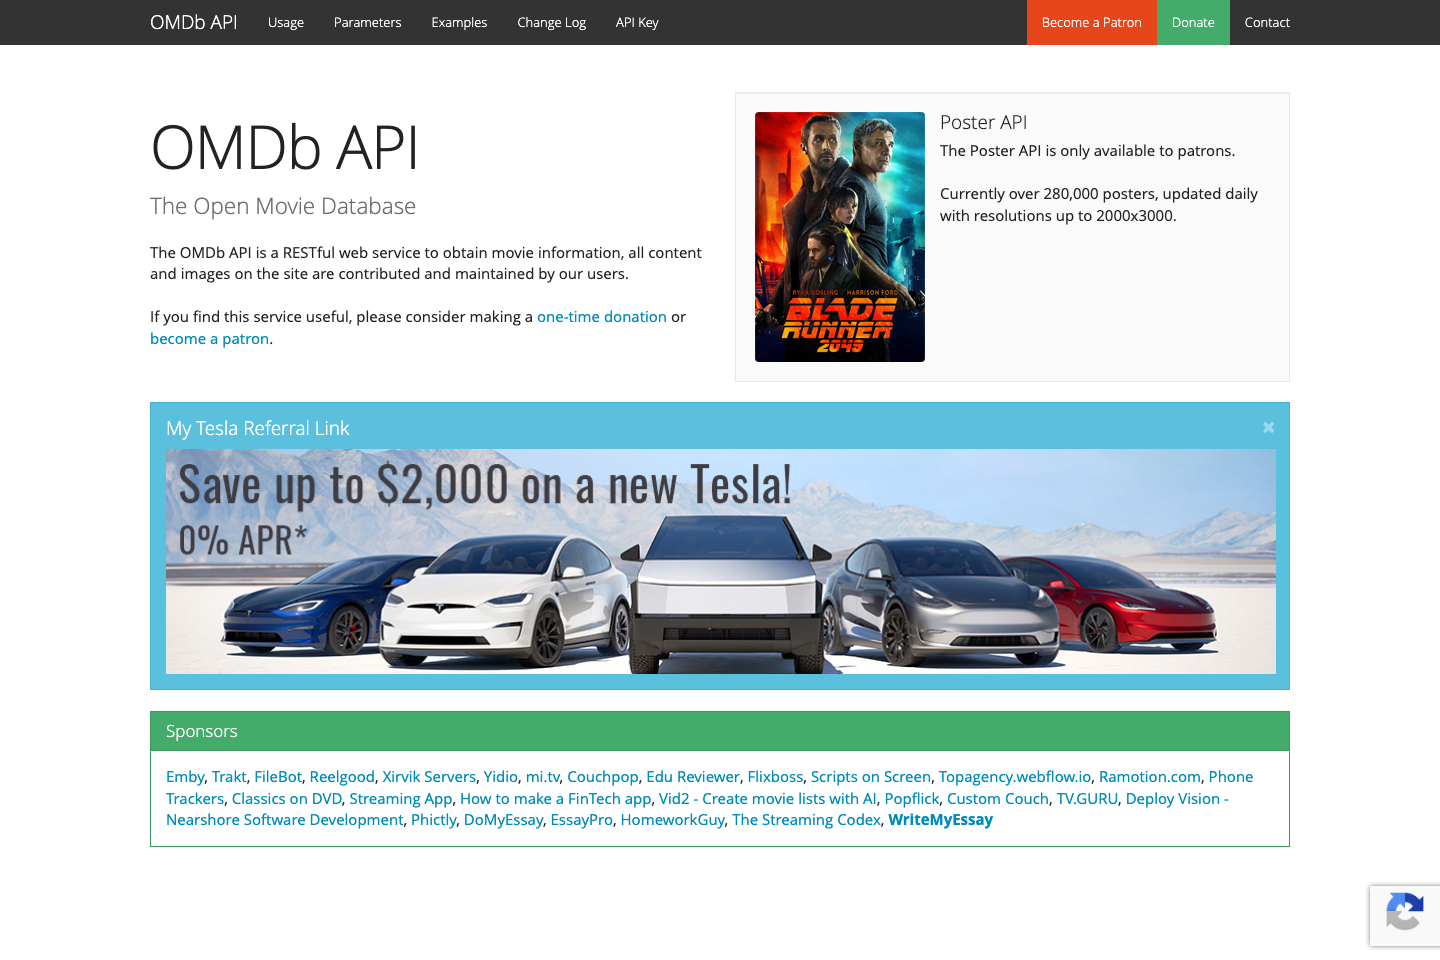Open the Contact page
The width and height of the screenshot is (1440, 960).
click(1267, 22)
